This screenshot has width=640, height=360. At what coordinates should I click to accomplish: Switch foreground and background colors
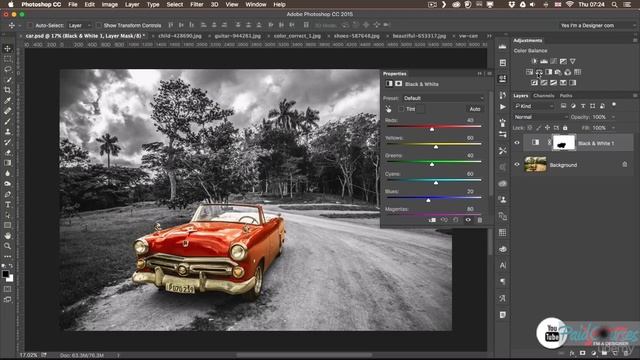pyautogui.click(x=11, y=266)
